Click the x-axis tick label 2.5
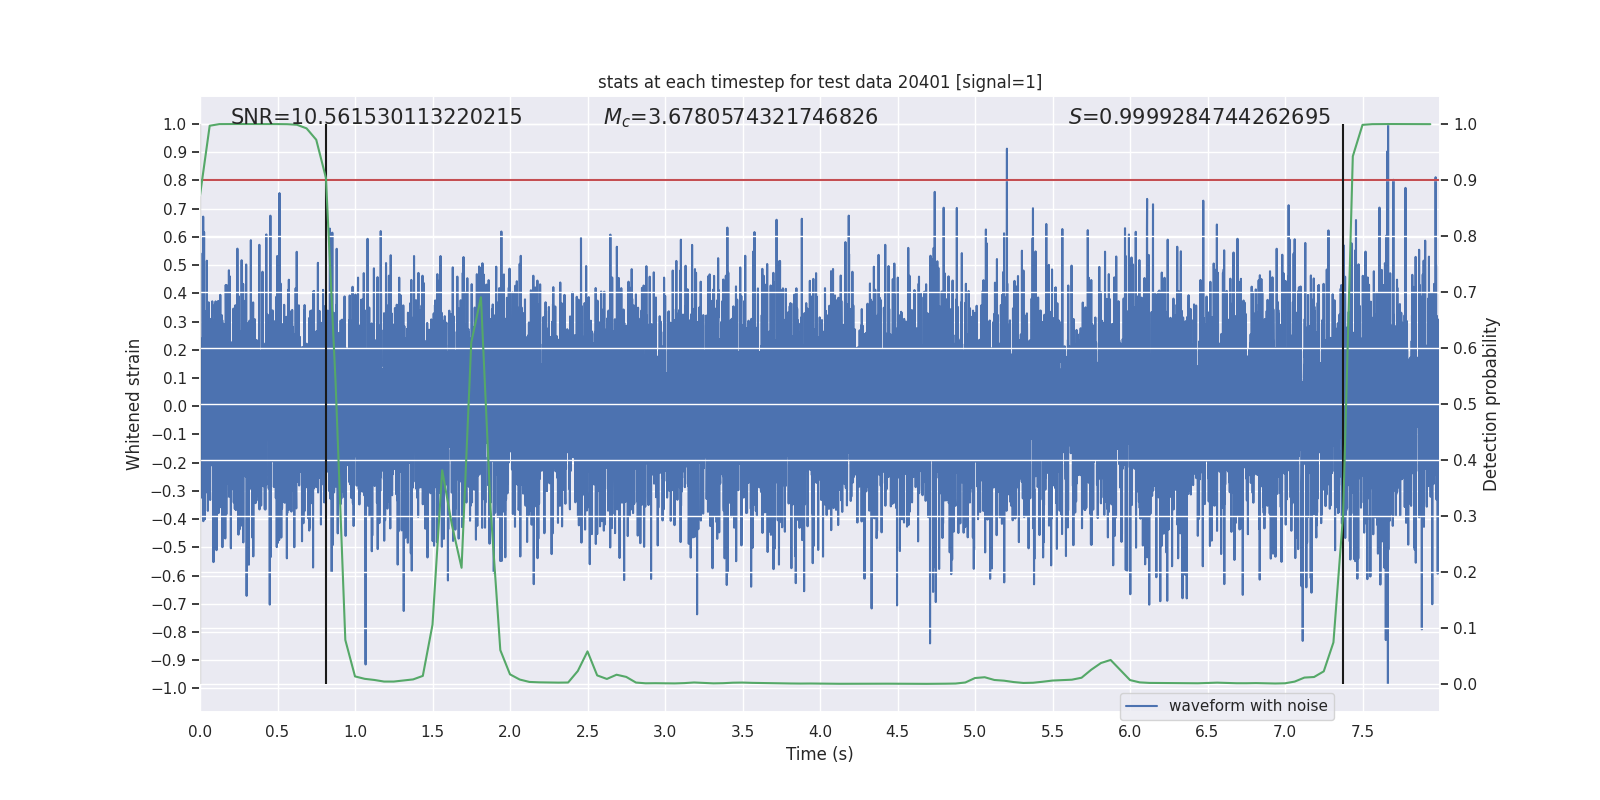Image resolution: width=1600 pixels, height=800 pixels. pyautogui.click(x=587, y=732)
